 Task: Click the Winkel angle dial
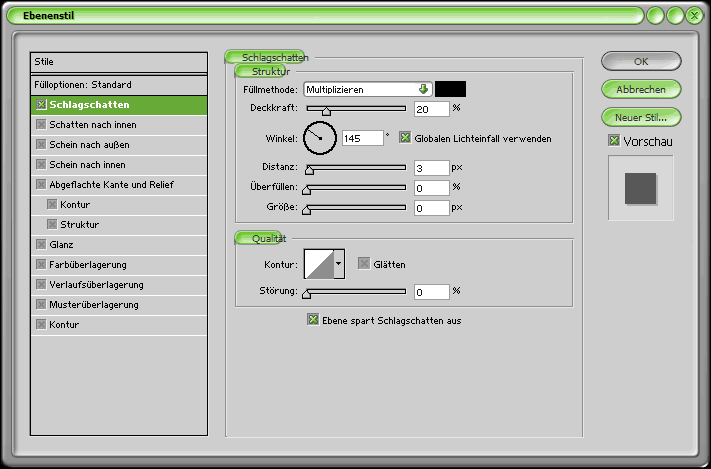click(x=320, y=138)
